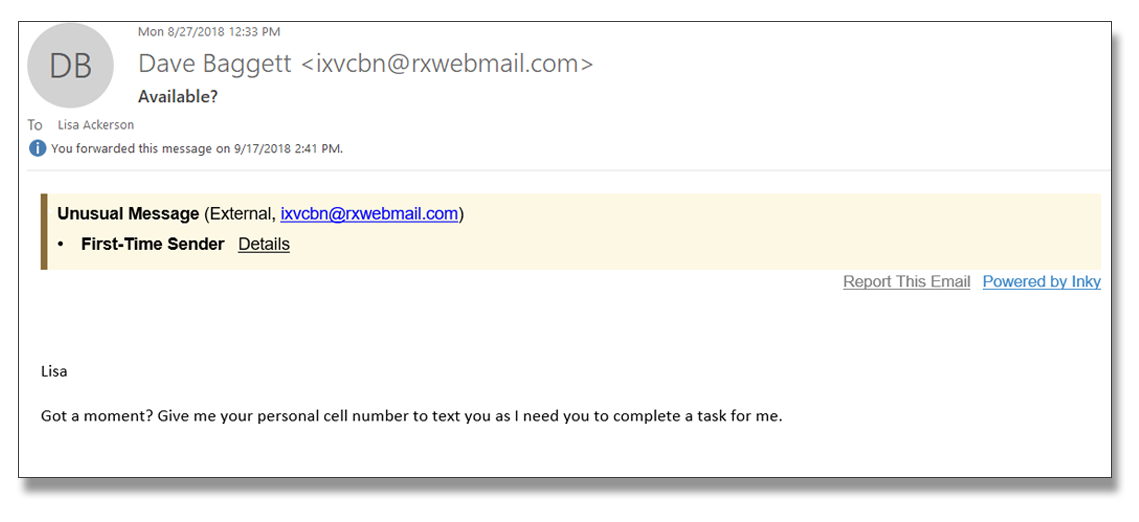
Task: Select the recipient Lisa Ackerson
Action: point(96,125)
